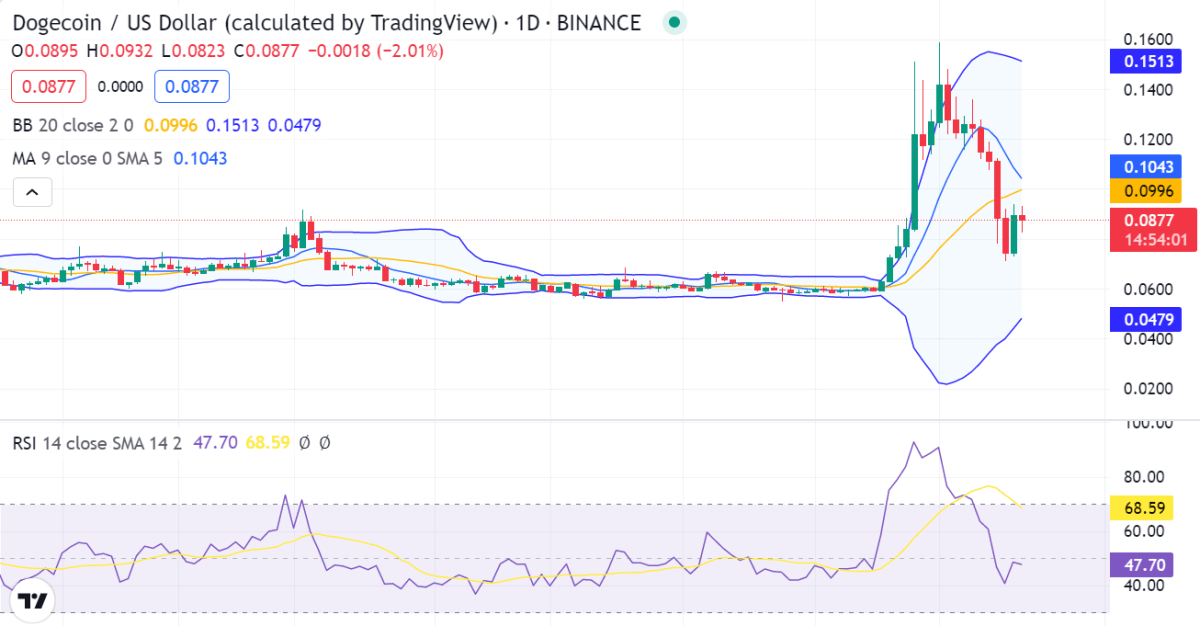Click the spread value 0.0000 between price boxes

click(x=120, y=87)
